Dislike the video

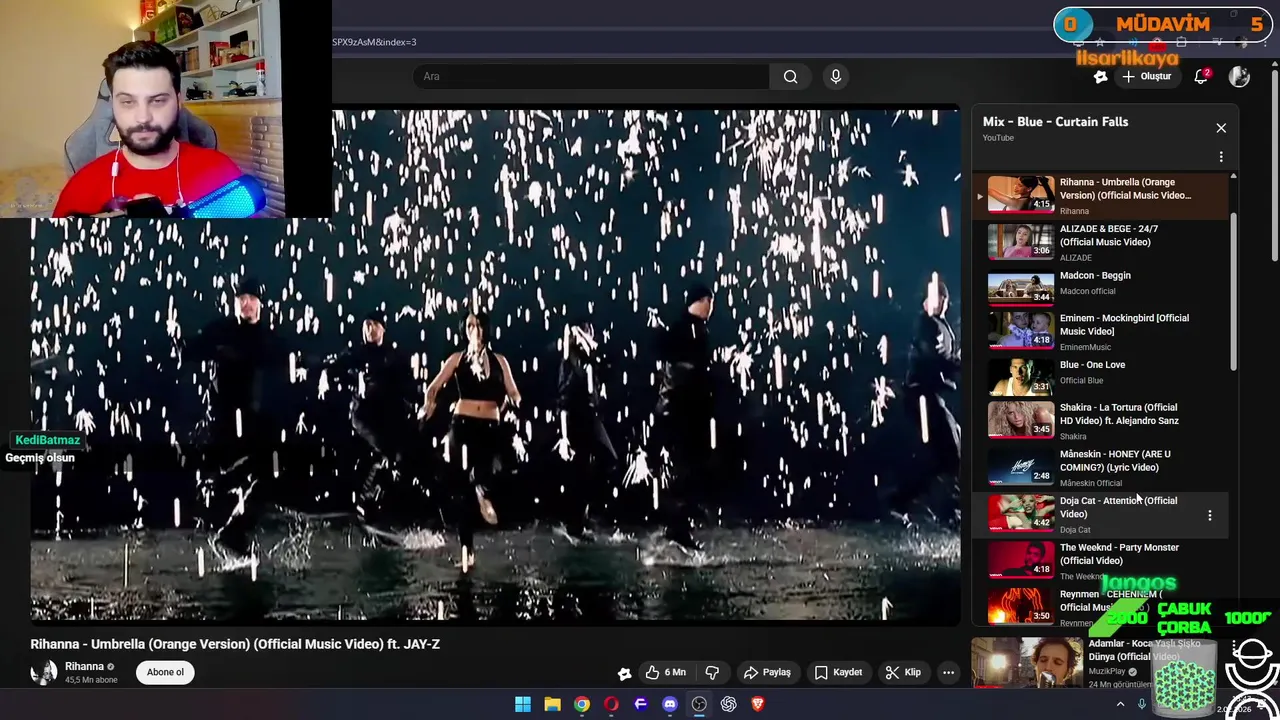click(713, 672)
